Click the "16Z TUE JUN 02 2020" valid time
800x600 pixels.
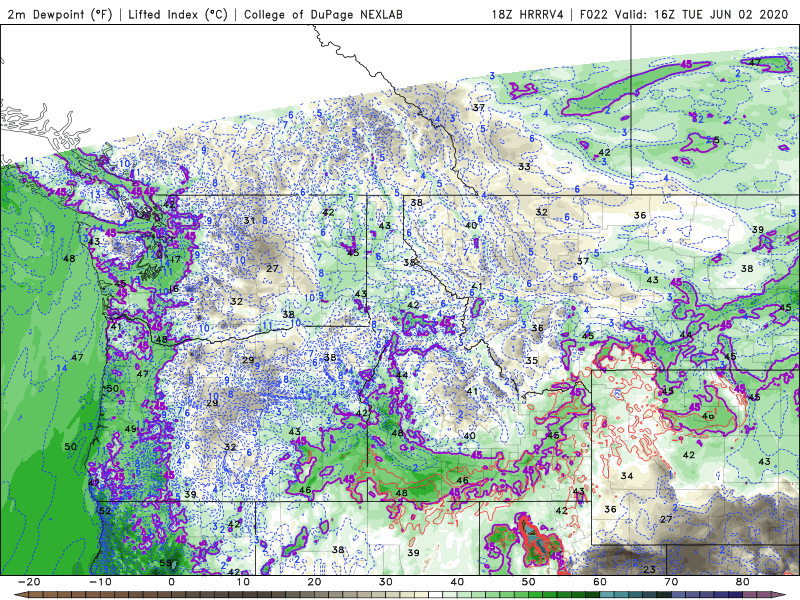pos(721,14)
